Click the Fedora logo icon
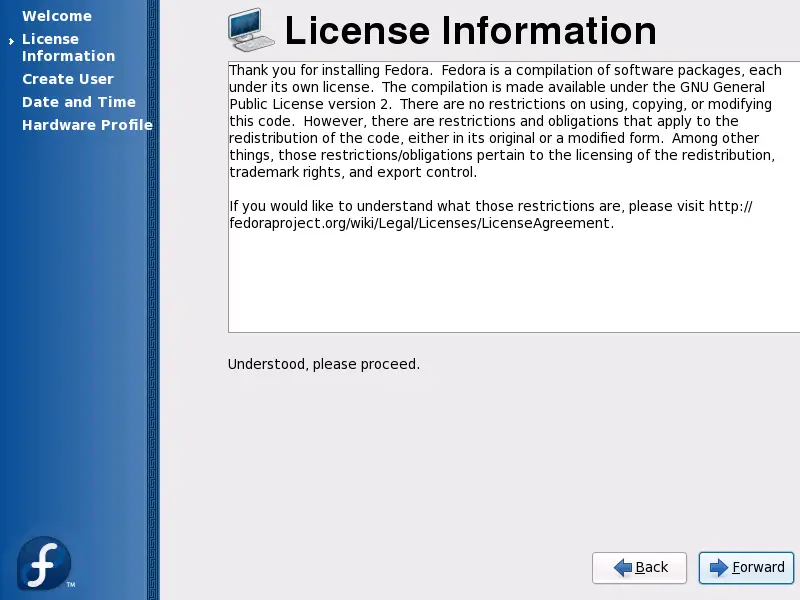 (x=44, y=563)
